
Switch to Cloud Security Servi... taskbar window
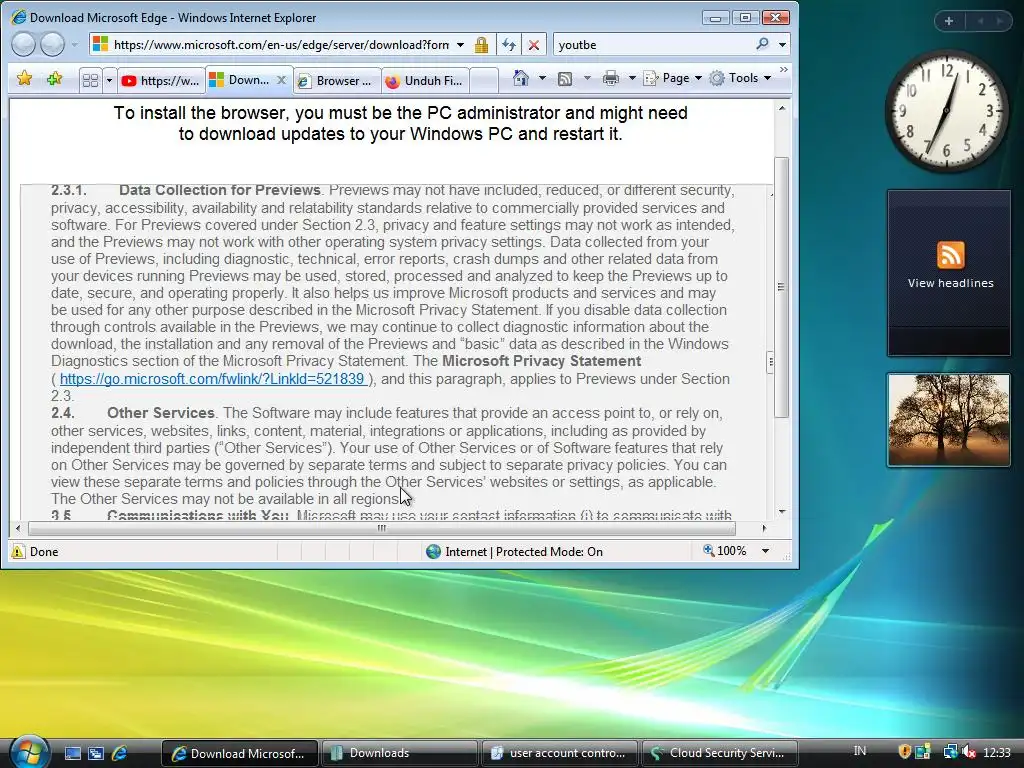click(720, 753)
